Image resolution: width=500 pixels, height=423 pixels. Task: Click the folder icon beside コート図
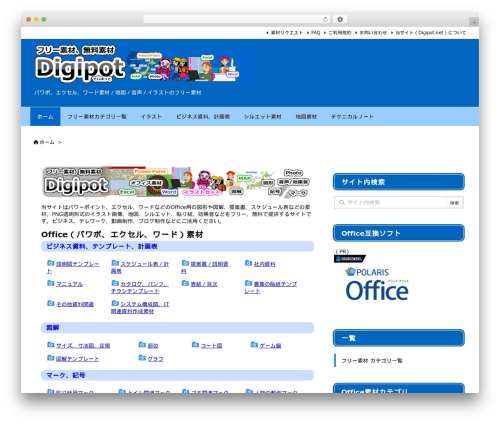(195, 345)
